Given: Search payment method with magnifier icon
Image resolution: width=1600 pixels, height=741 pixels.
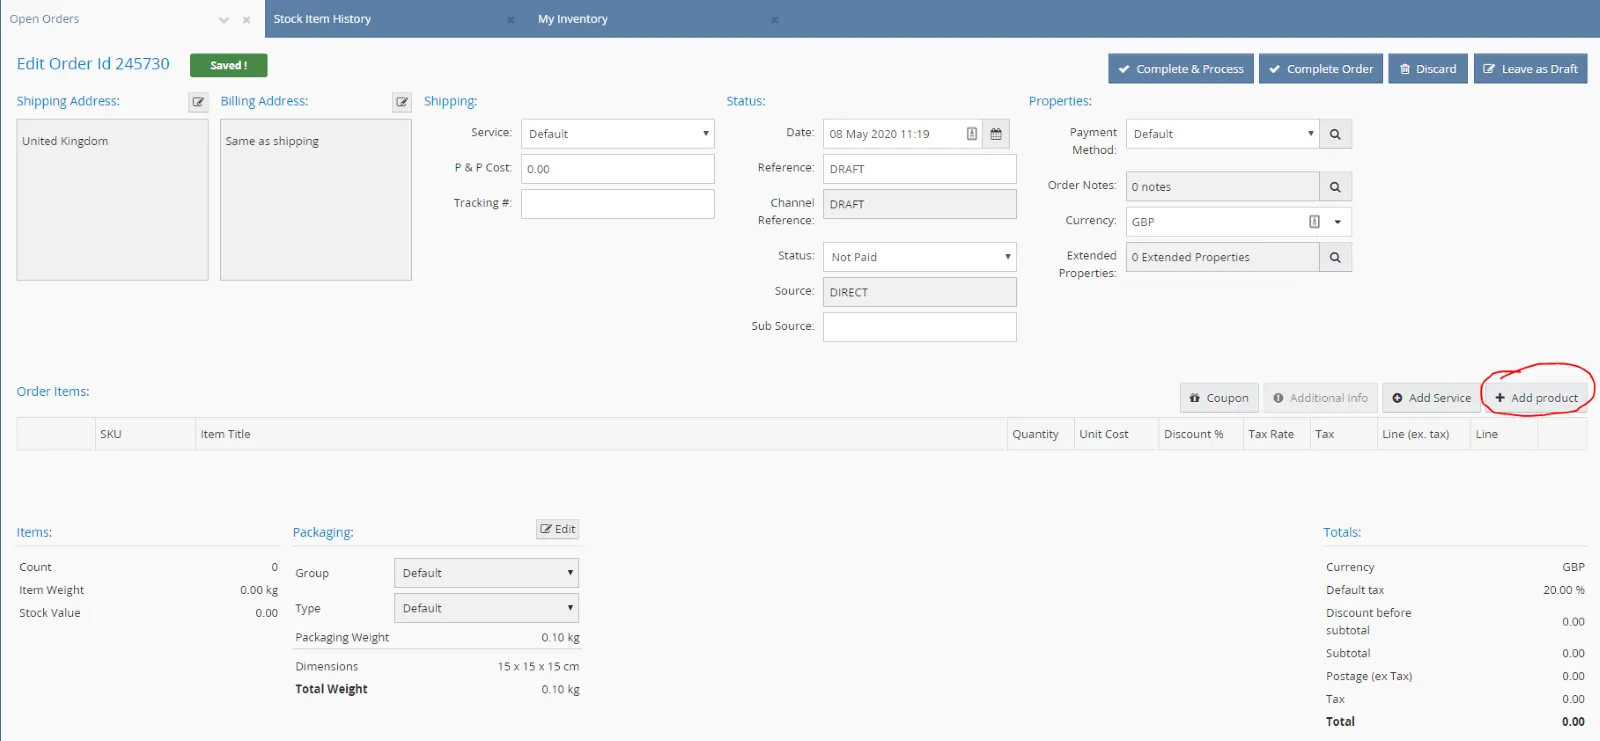Looking at the screenshot, I should coord(1335,134).
